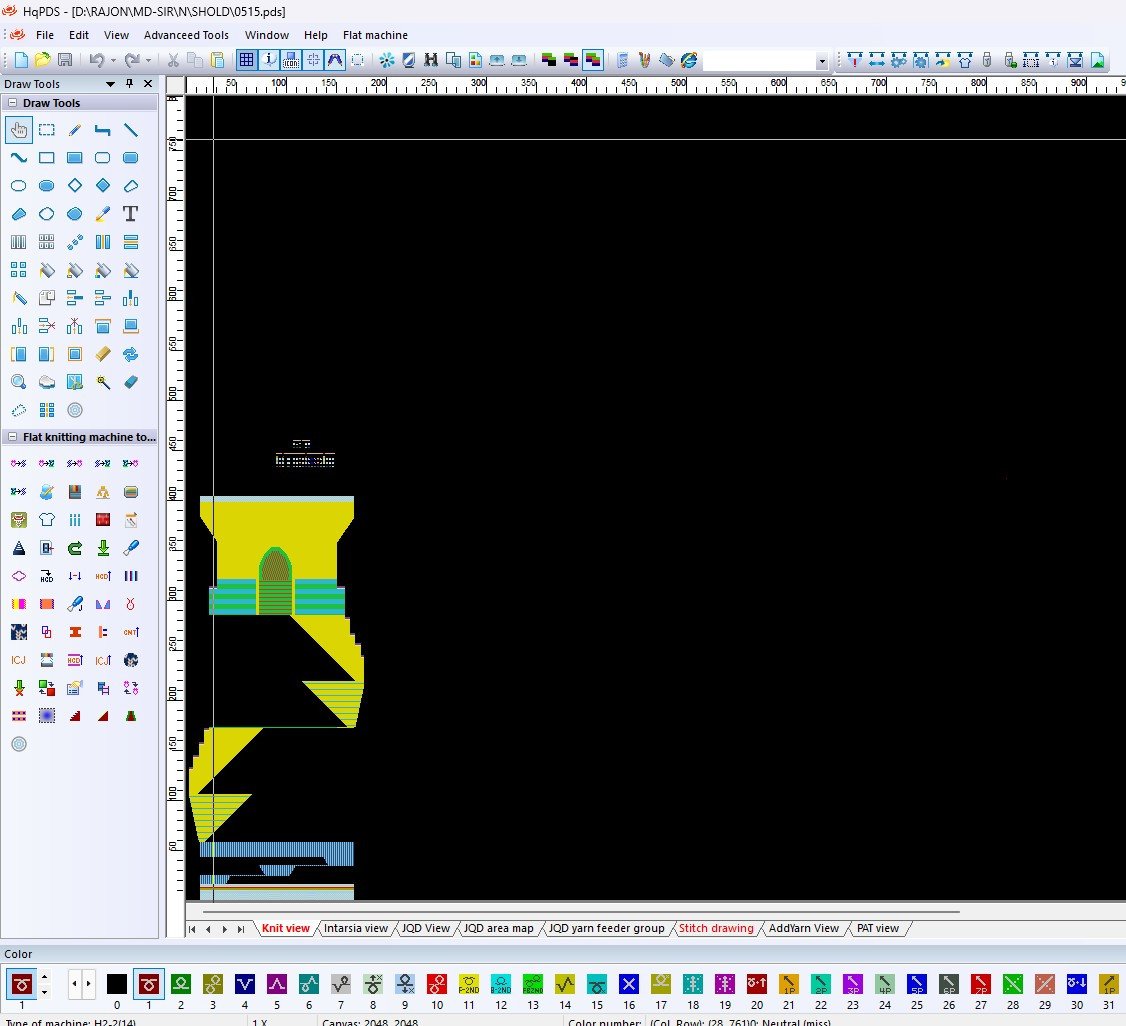Open the empty toolbar combo box dropdown
Screen dimensions: 1126x1026
pyautogui.click(x=822, y=61)
